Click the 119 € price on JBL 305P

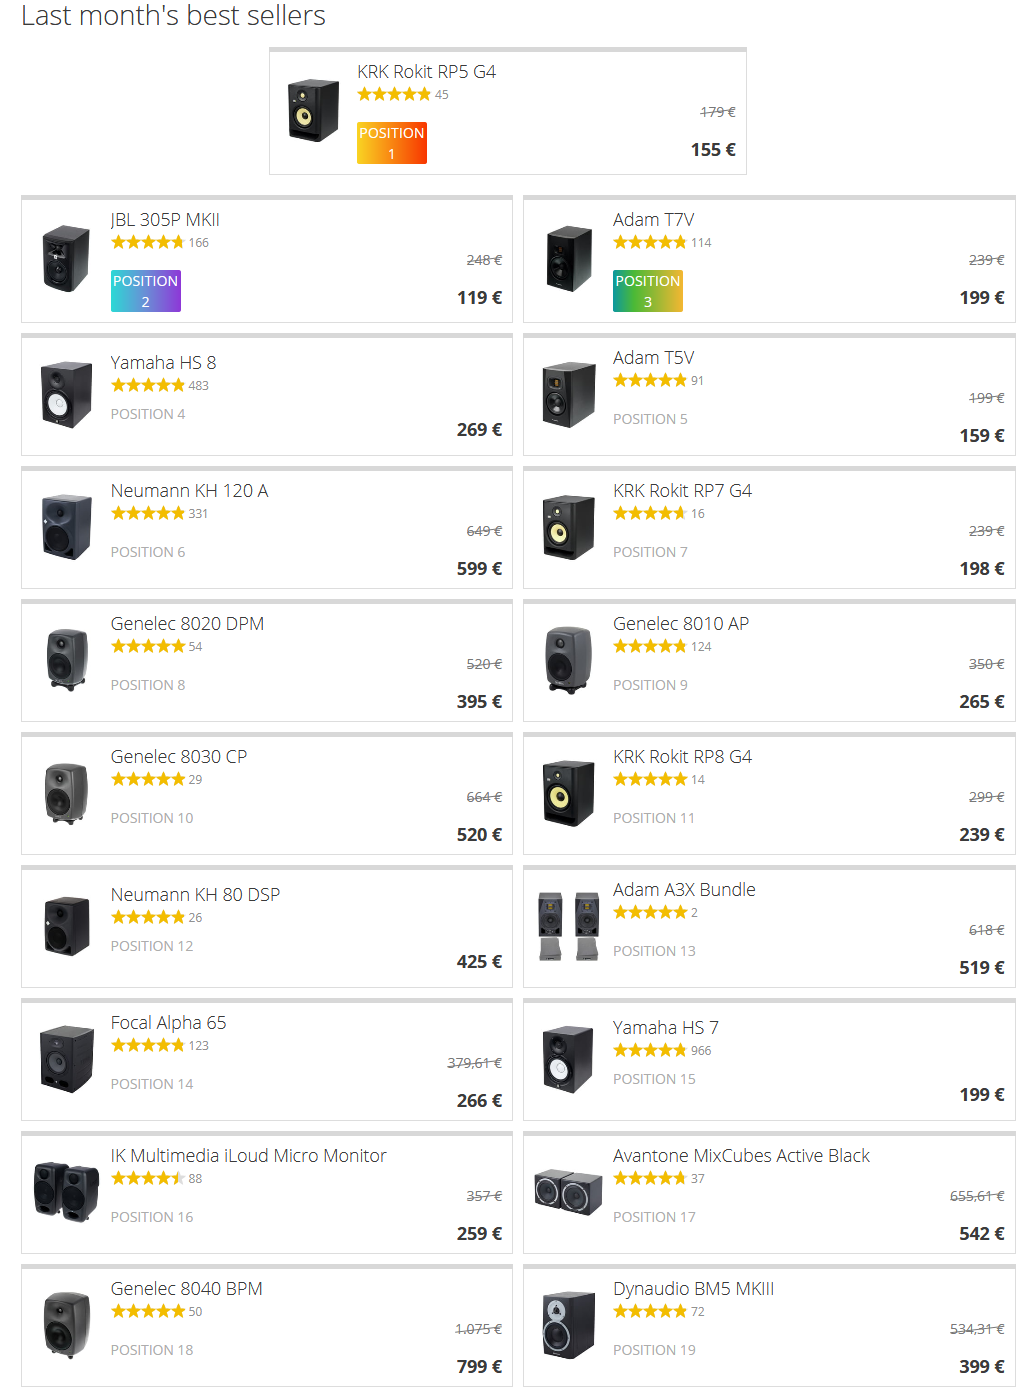click(x=479, y=298)
